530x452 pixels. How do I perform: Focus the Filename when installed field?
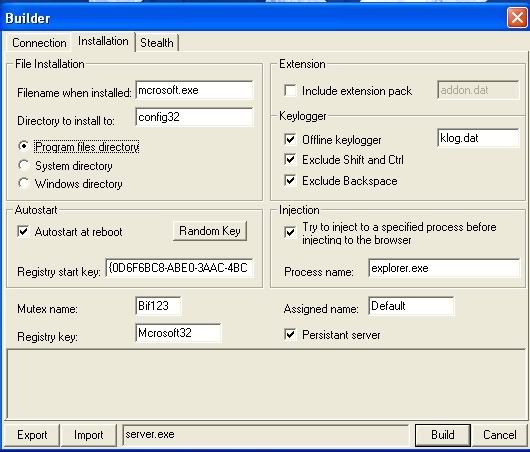194,90
